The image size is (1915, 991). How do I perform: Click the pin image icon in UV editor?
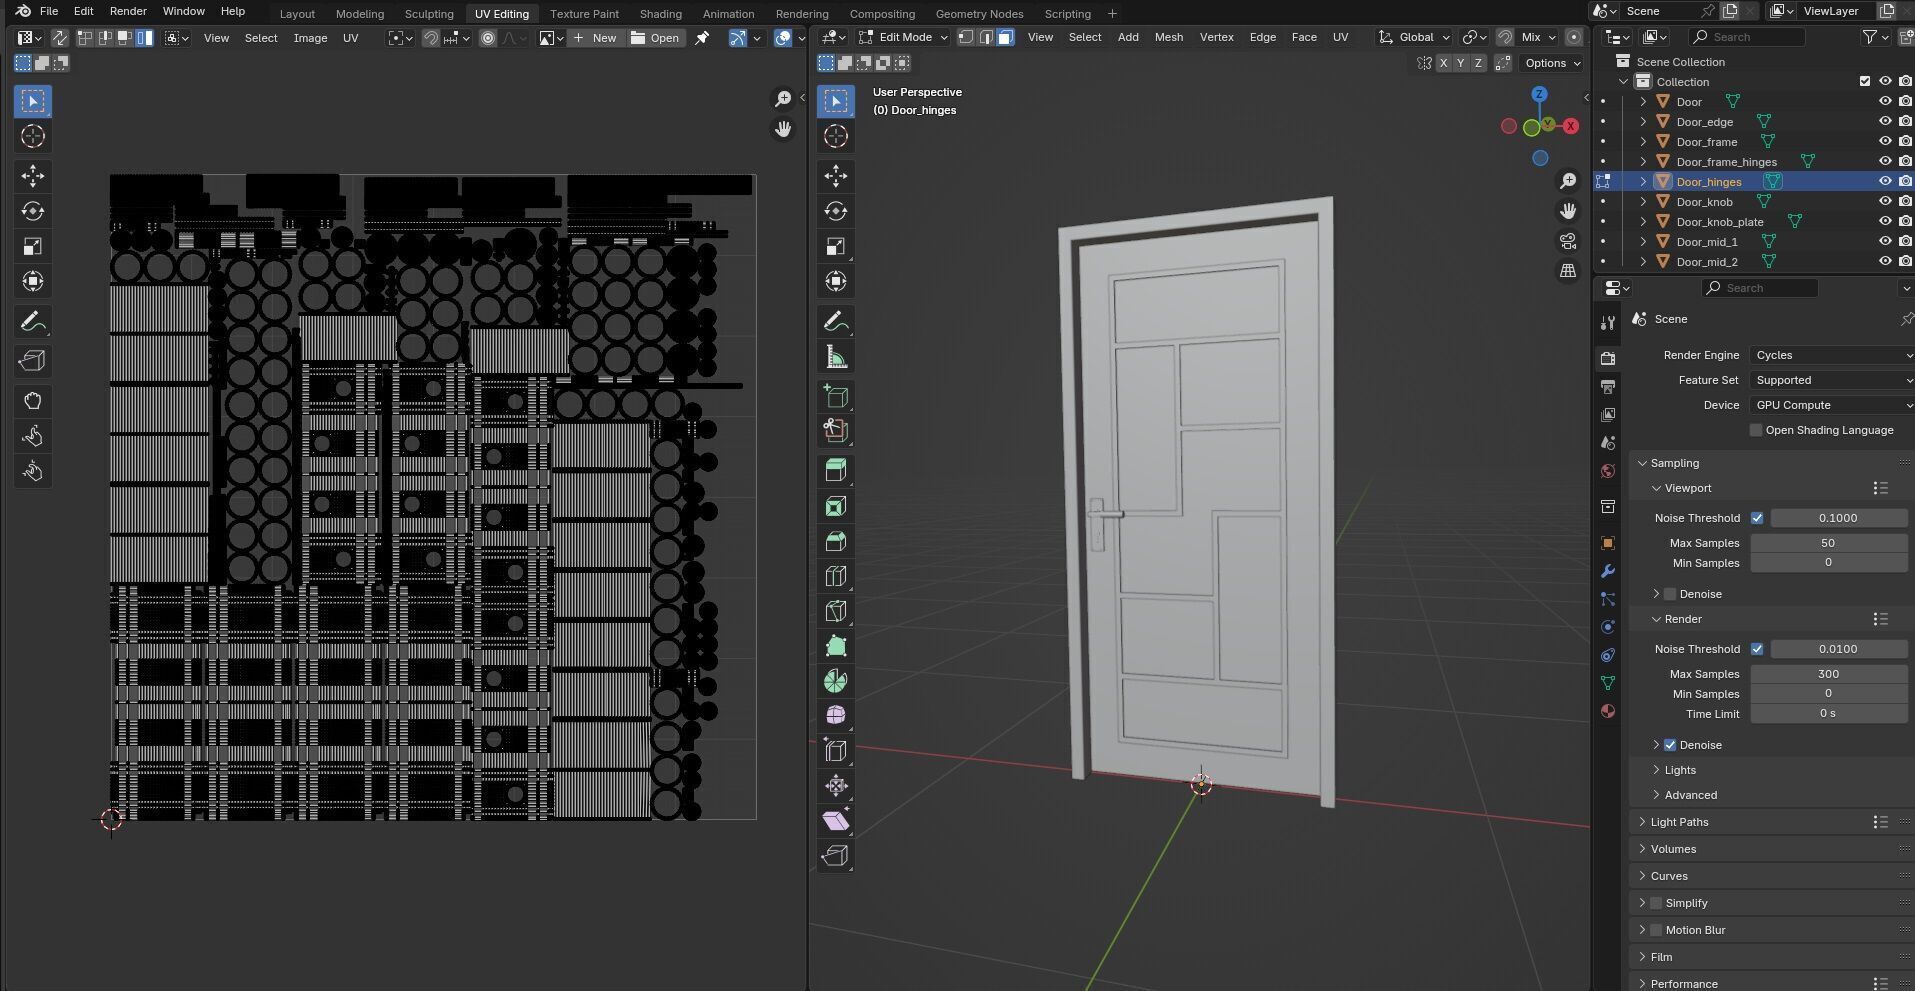(702, 38)
